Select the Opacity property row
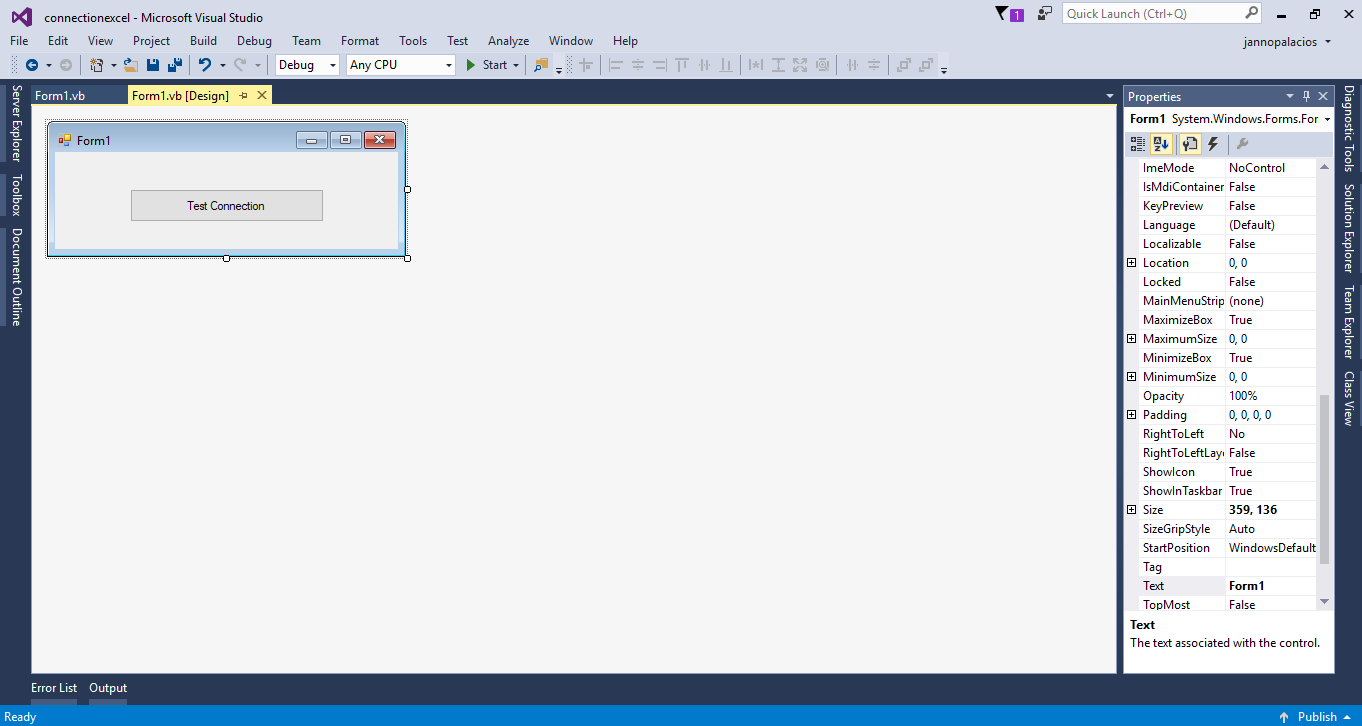The width and height of the screenshot is (1362, 726). [1227, 396]
